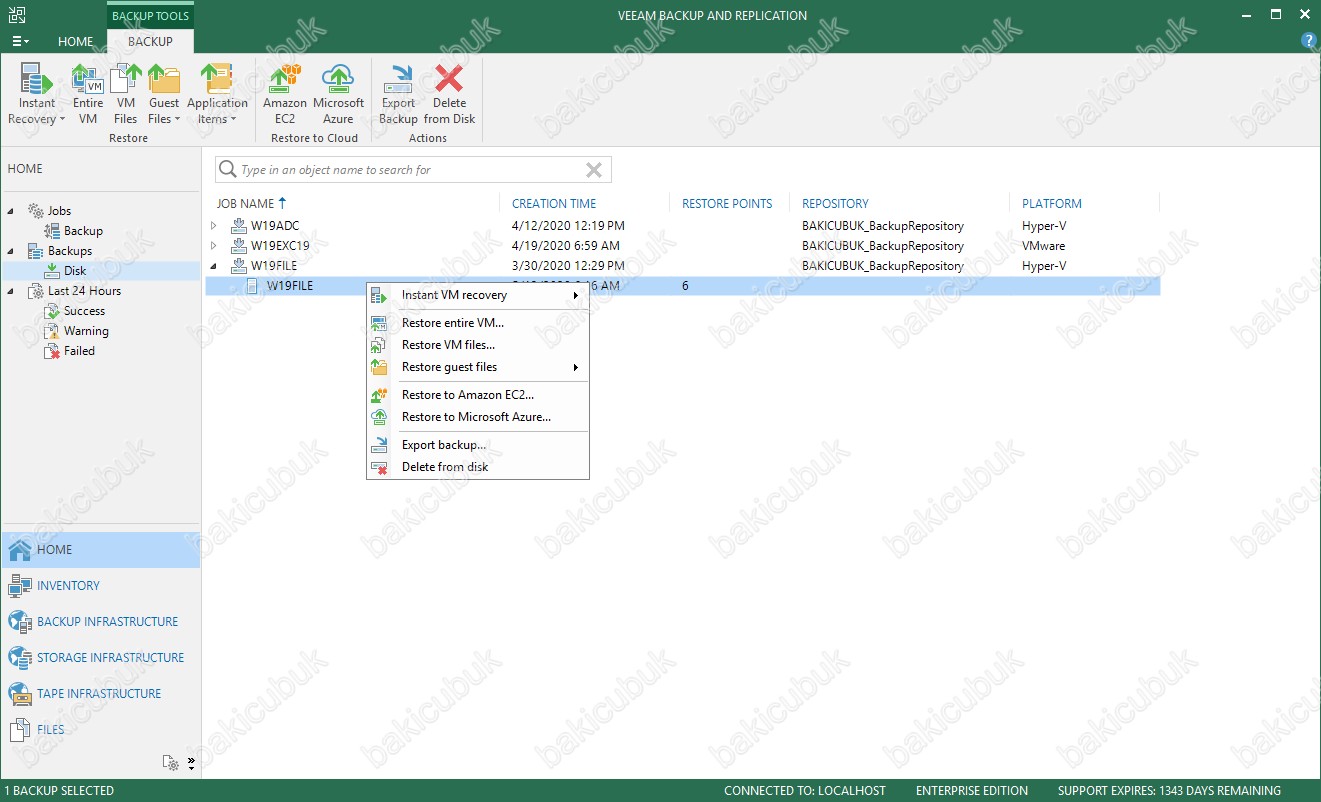Select Disk under Backups in tree
This screenshot has width=1321, height=802.
tap(75, 271)
